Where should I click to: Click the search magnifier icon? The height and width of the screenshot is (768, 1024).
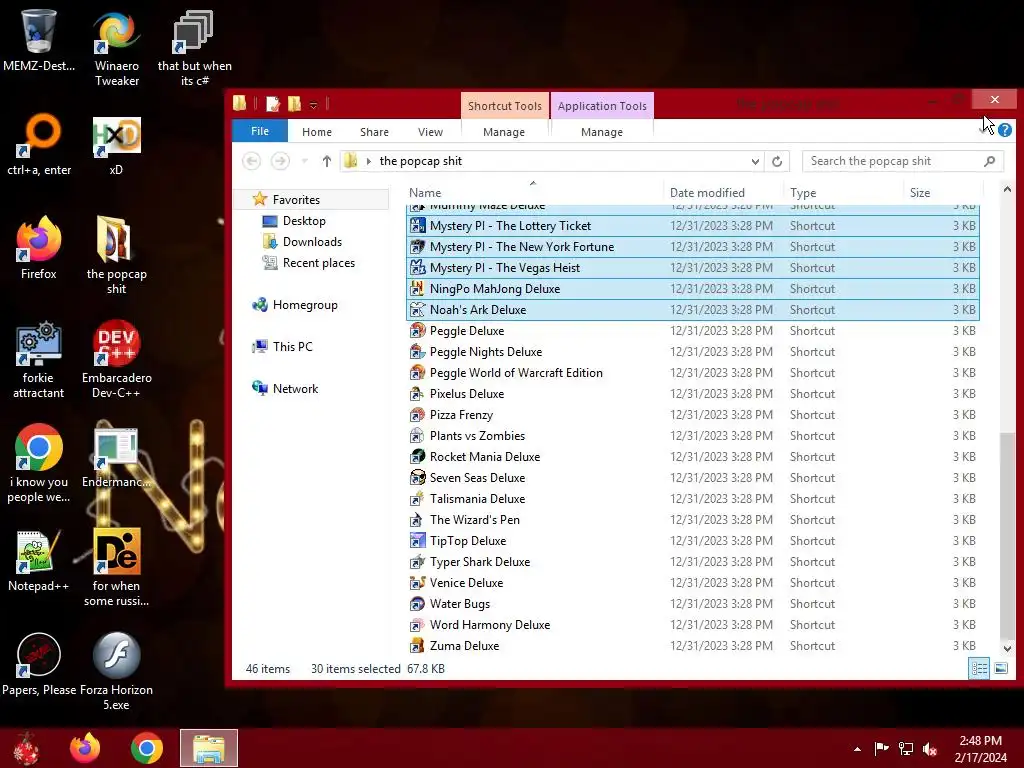[x=990, y=161]
